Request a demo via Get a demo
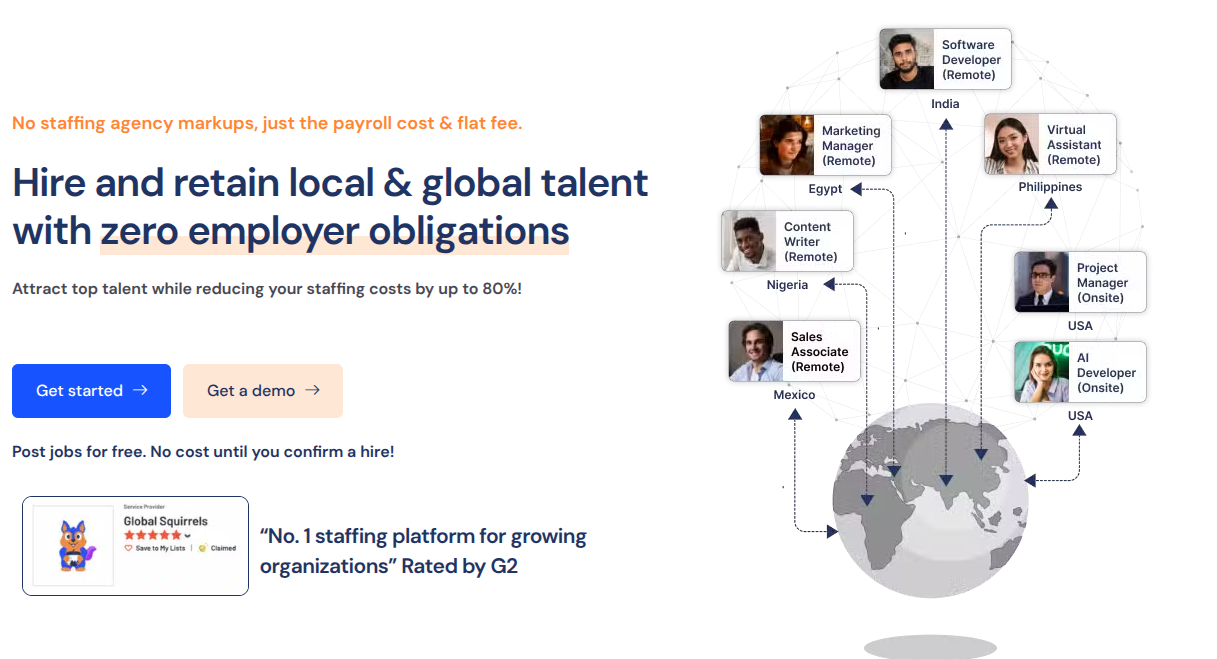The image size is (1217, 659). [x=263, y=391]
